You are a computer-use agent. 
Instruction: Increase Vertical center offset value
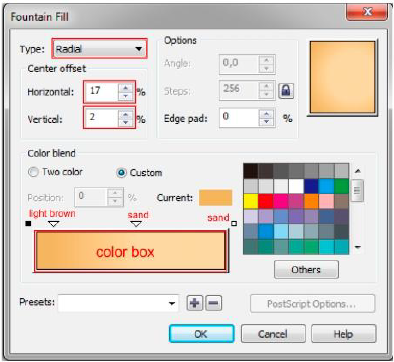(x=125, y=114)
